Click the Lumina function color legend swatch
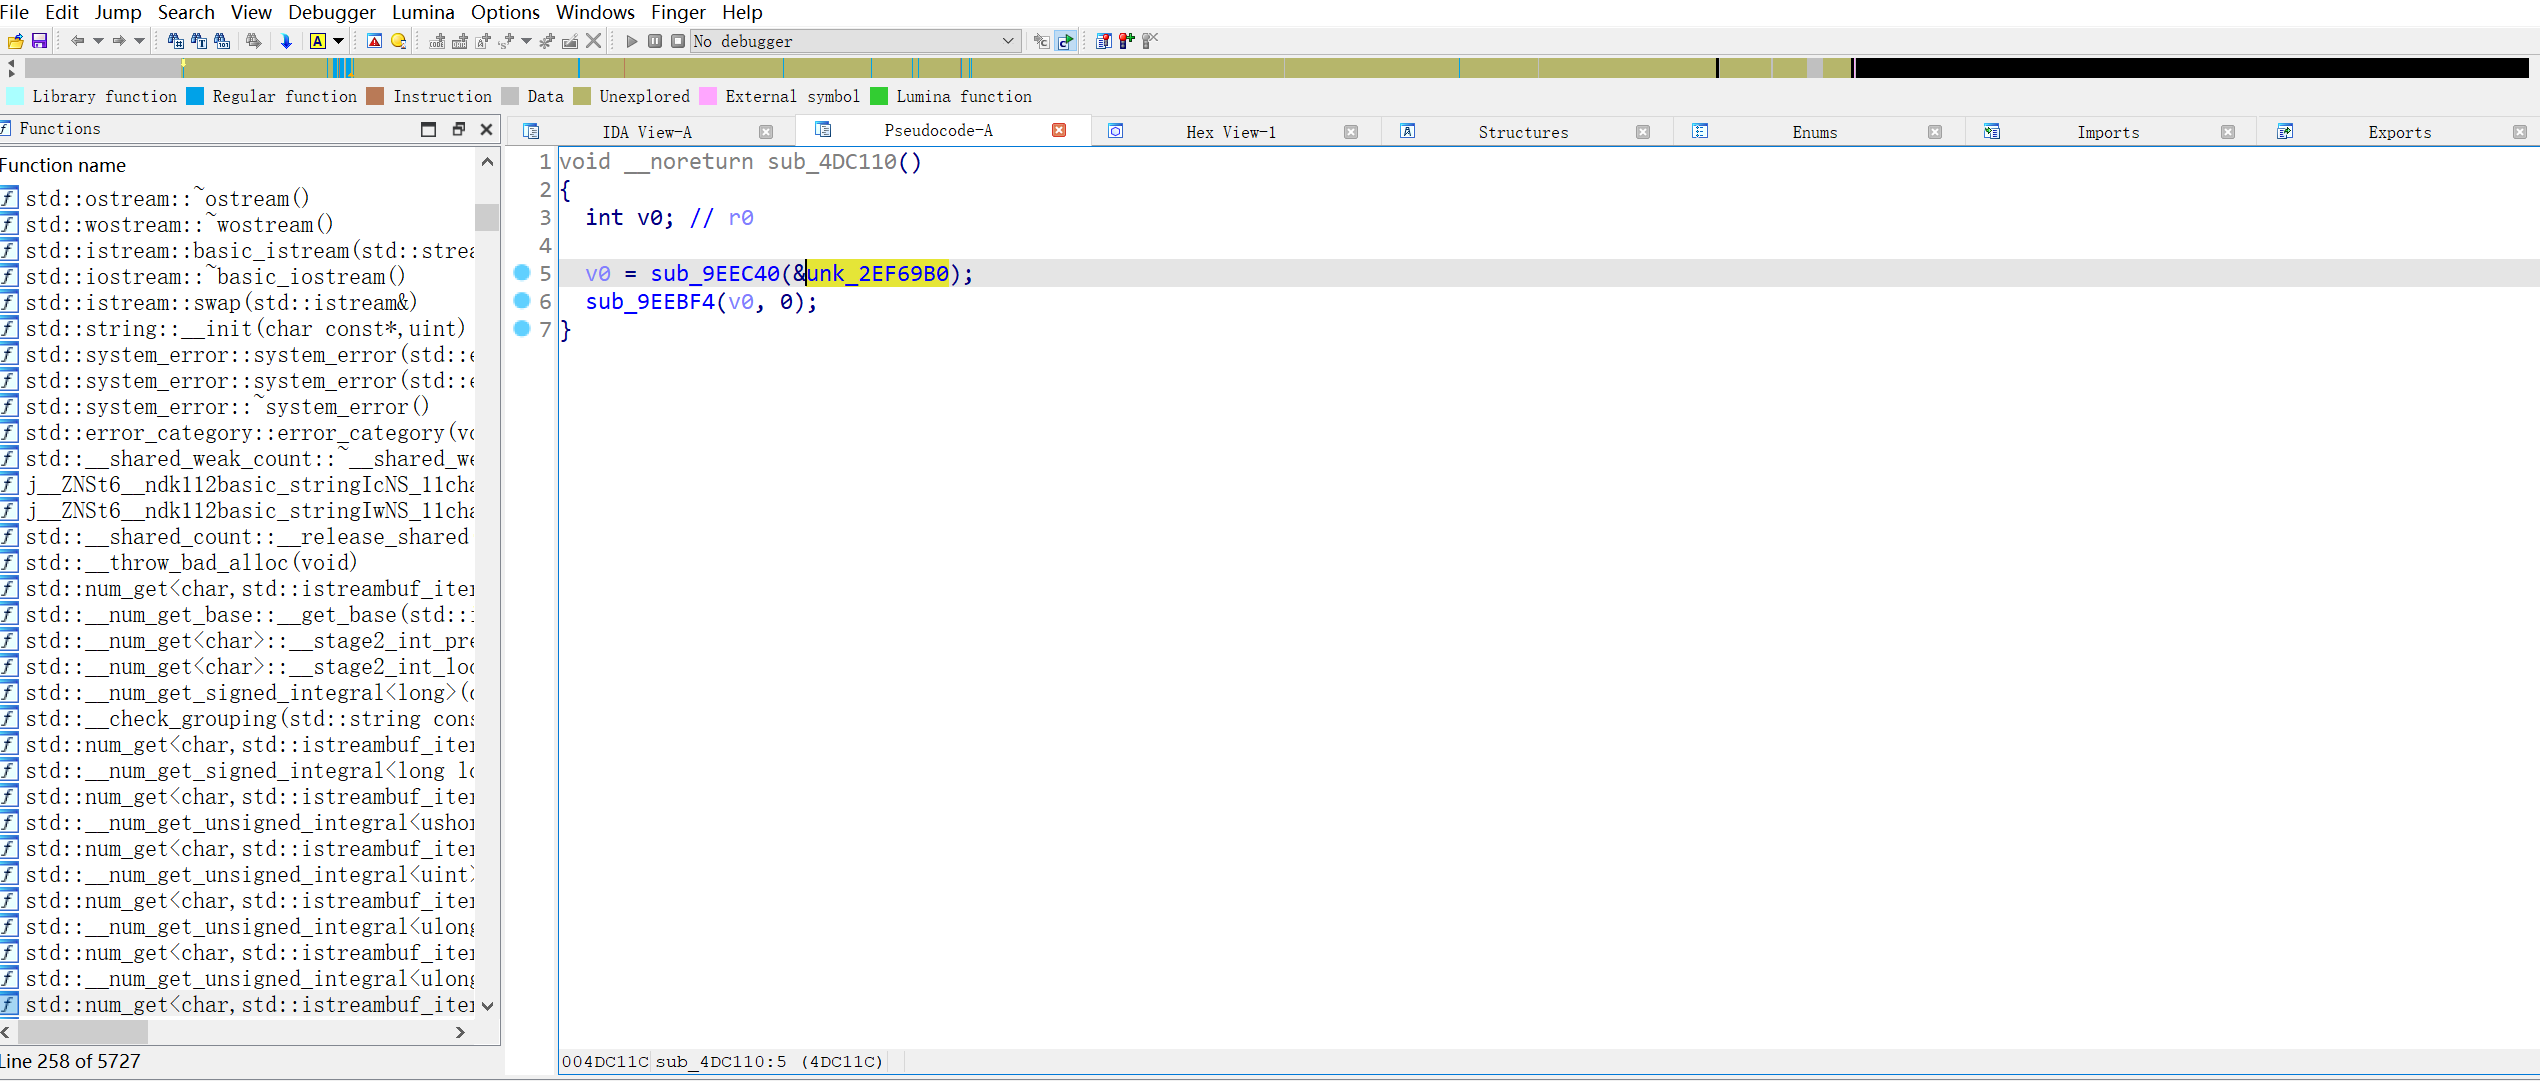Screen dimensions: 2540x1081 tap(879, 96)
